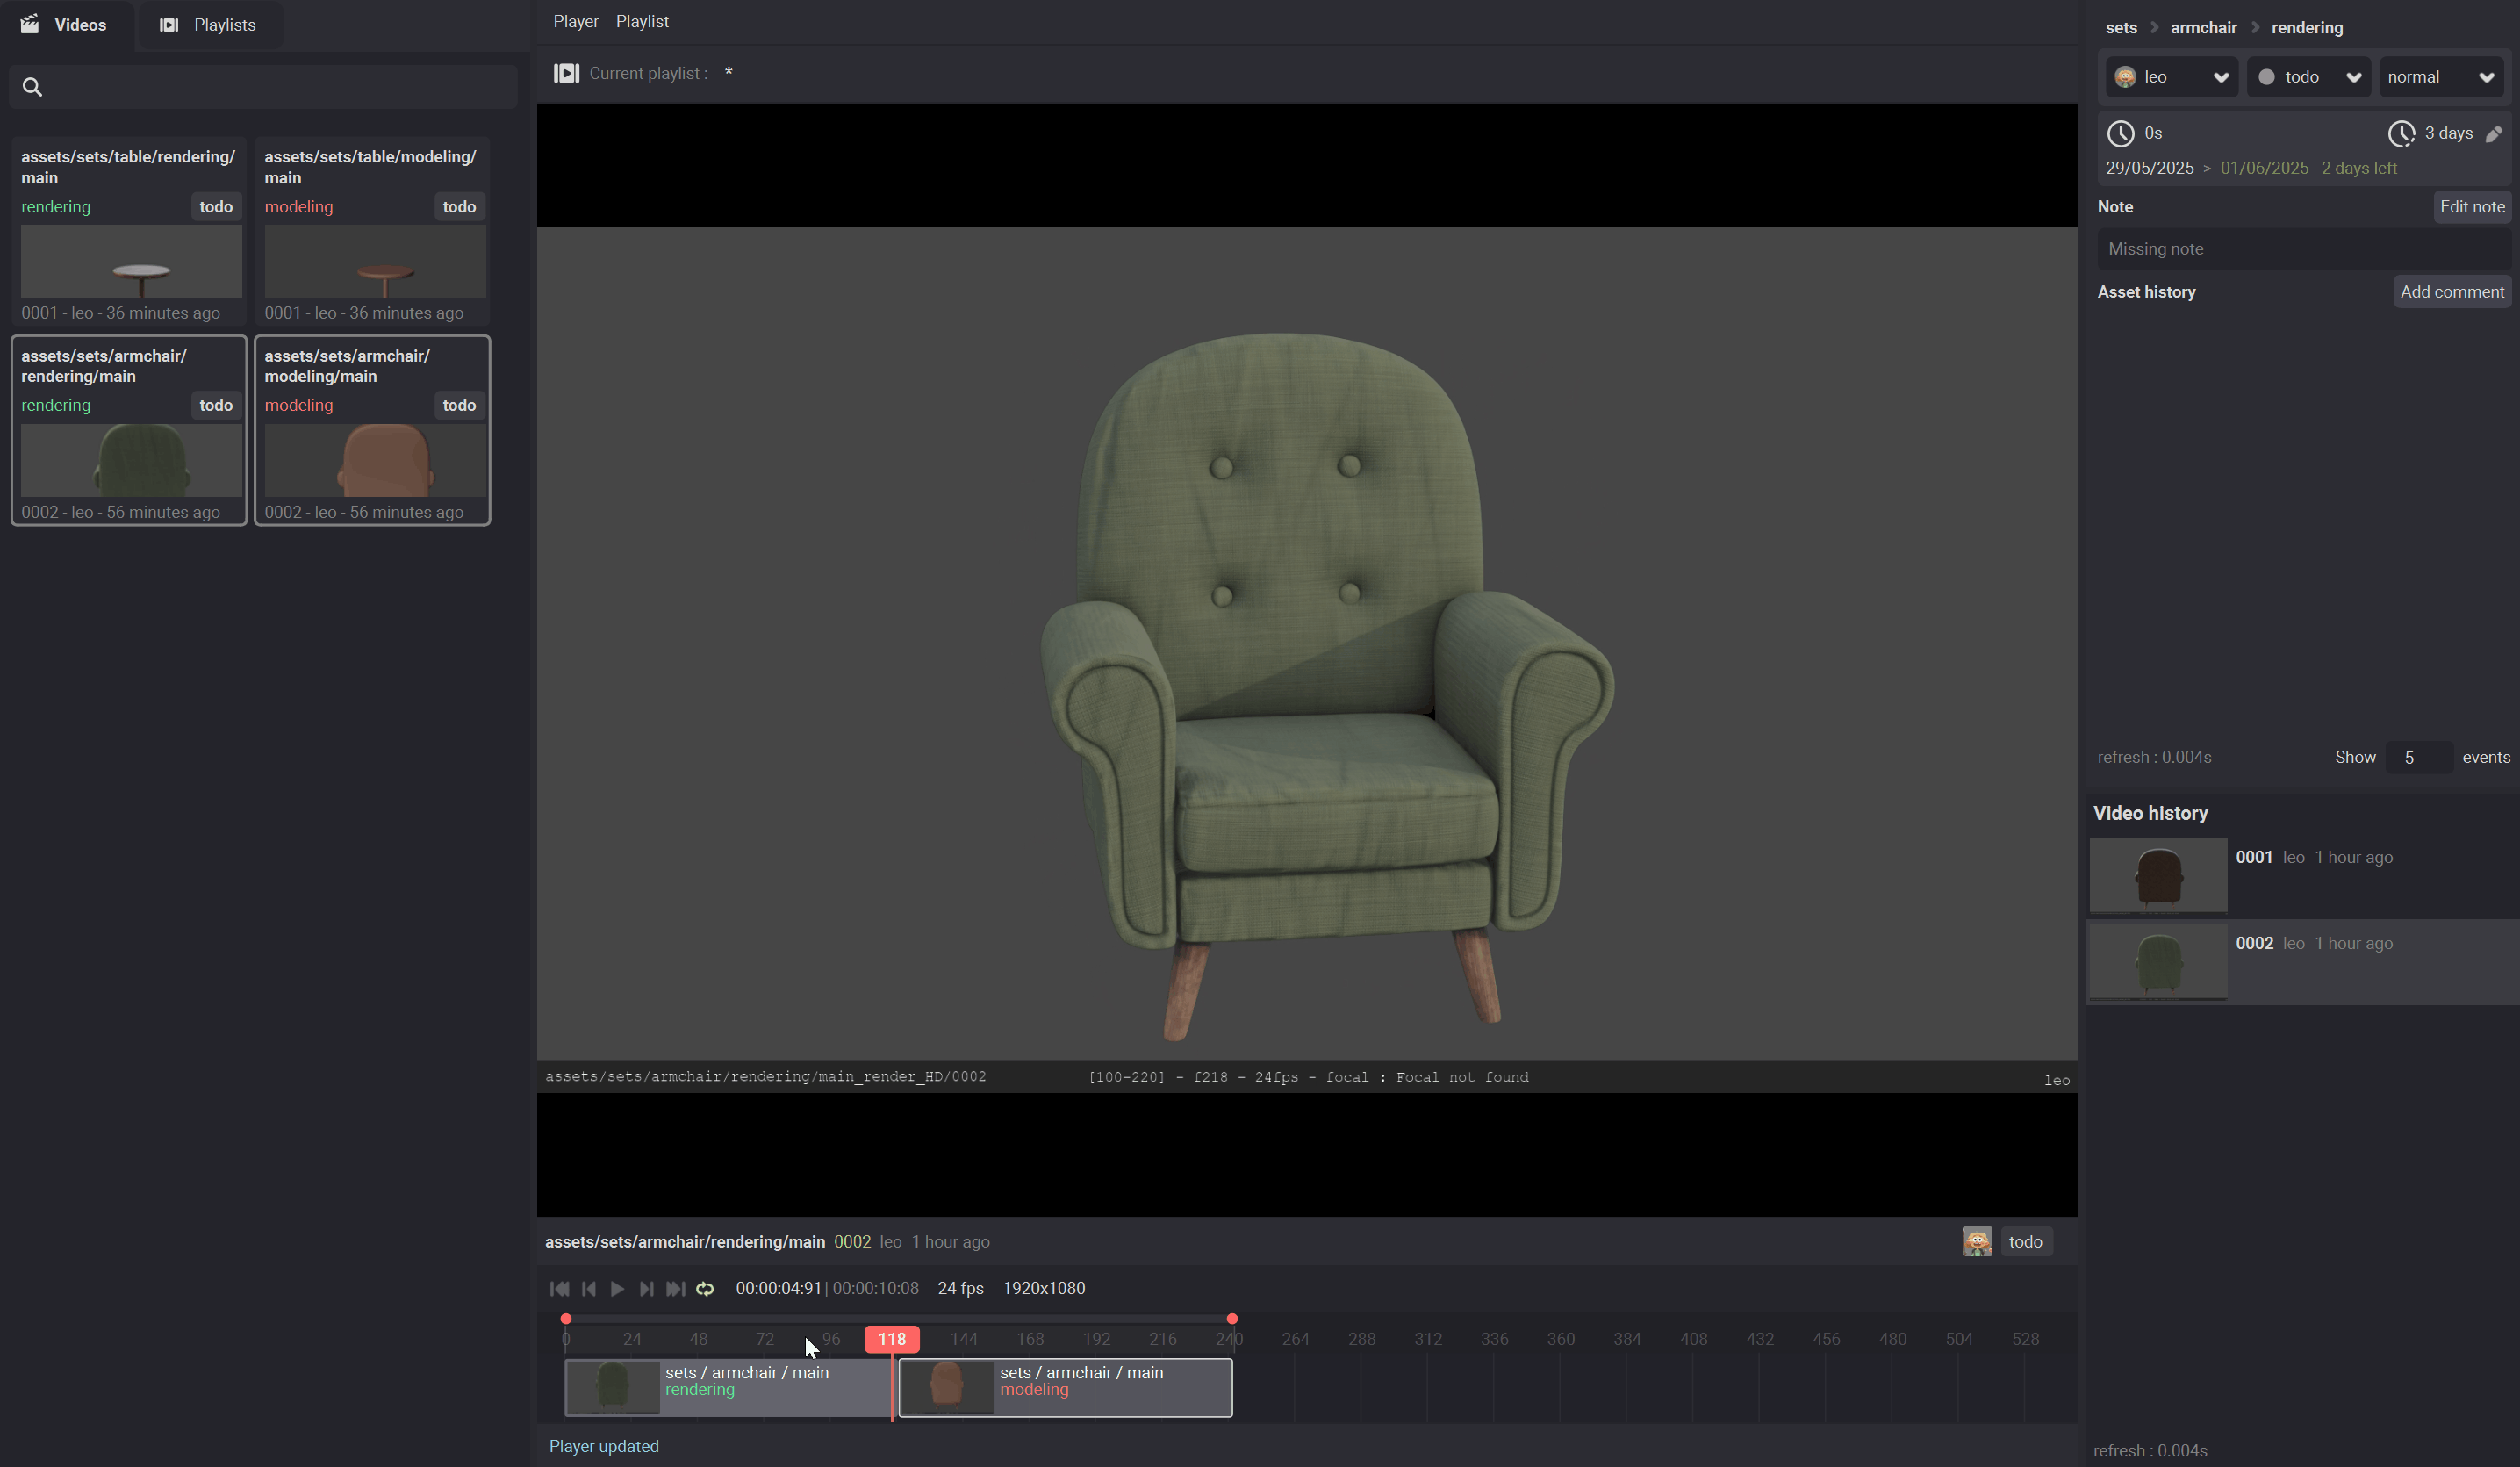Open the leo assignee dropdown
2520x1467 pixels.
coord(2171,77)
